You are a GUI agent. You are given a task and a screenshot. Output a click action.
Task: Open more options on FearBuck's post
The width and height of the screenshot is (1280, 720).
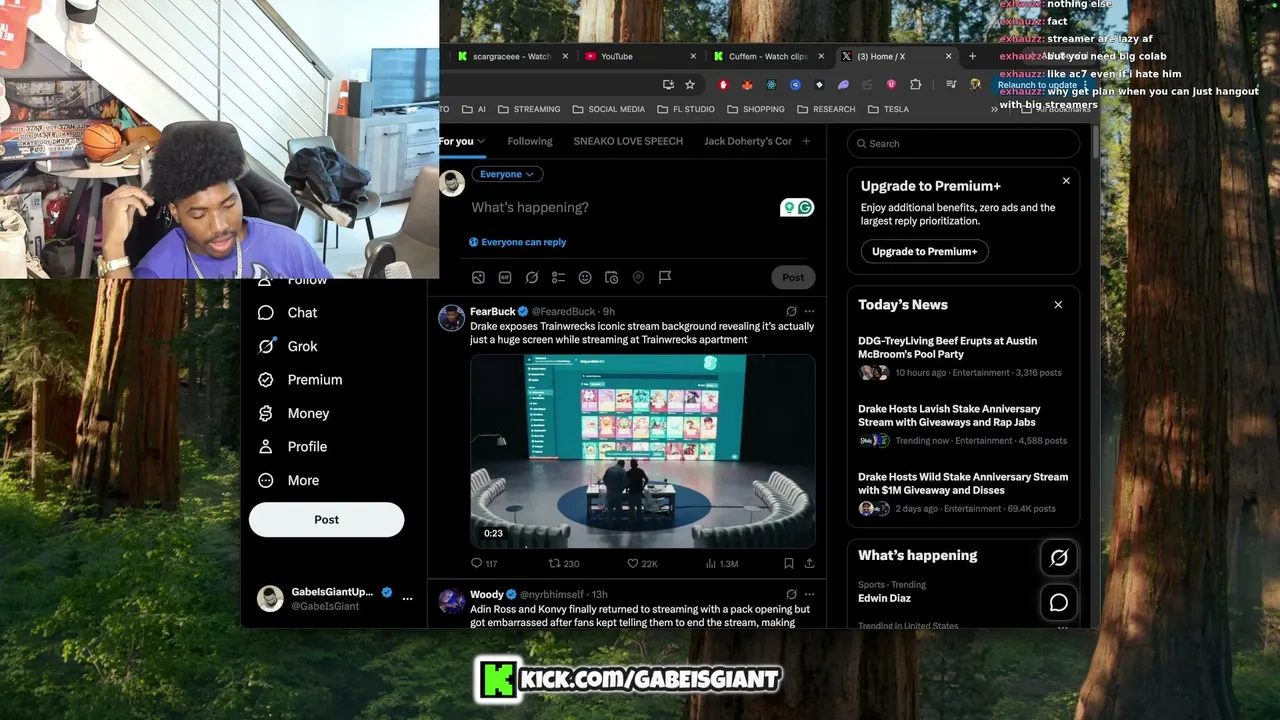tap(809, 312)
